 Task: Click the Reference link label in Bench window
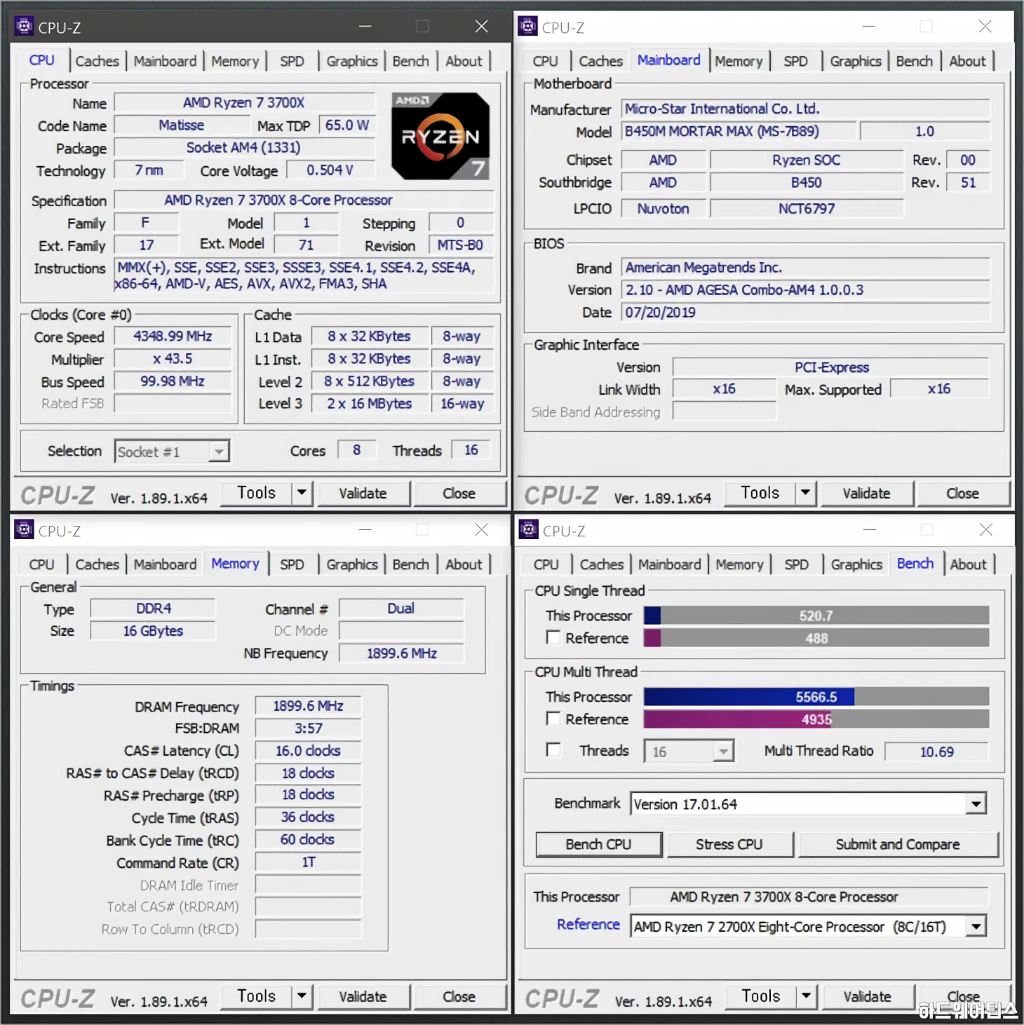tap(589, 924)
